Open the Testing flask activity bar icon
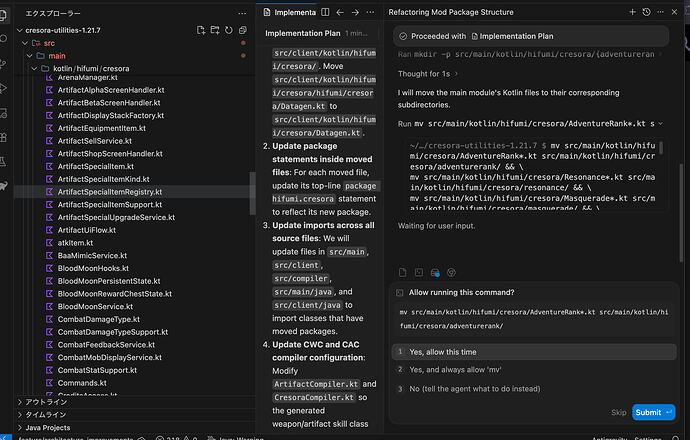Screen dimensions: 690x440 pos(3,161)
